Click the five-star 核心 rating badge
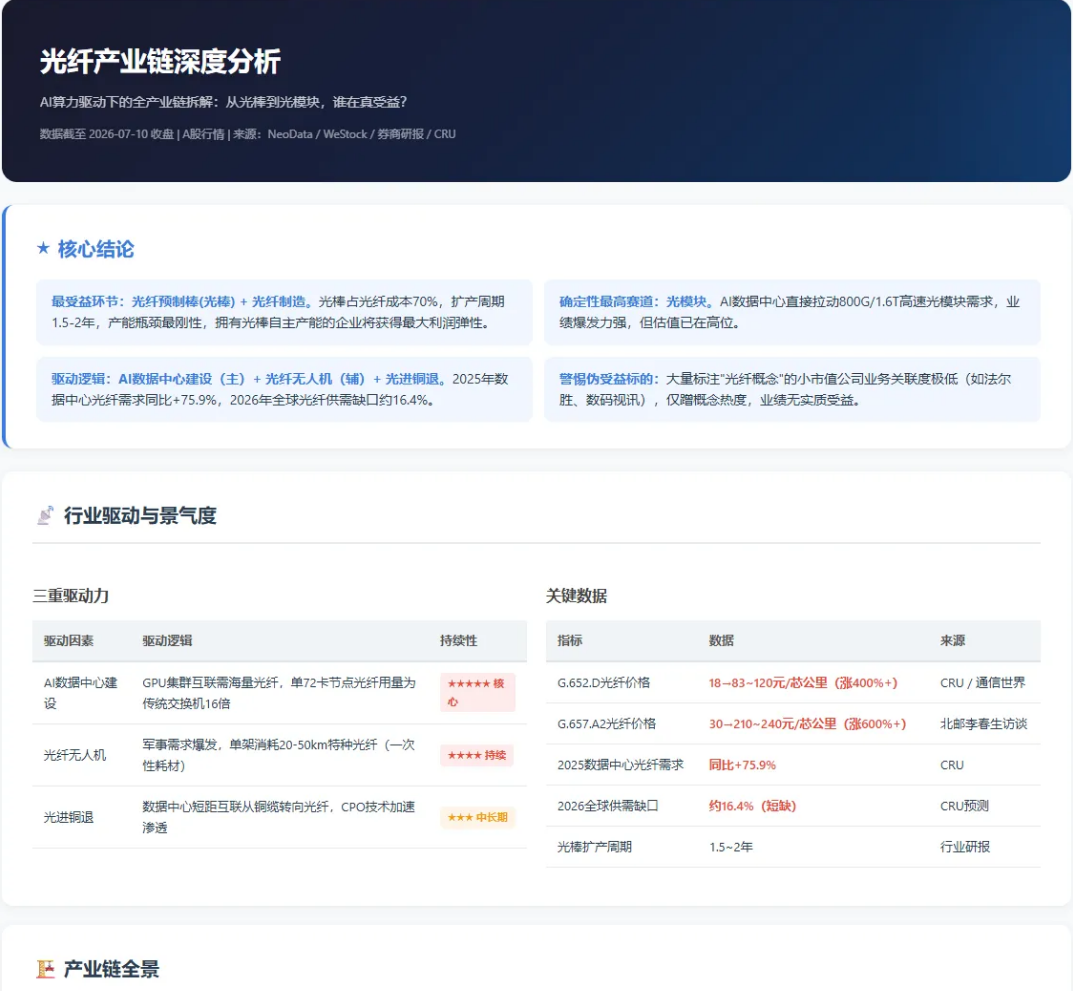Viewport: 1073px width, 991px height. click(477, 693)
